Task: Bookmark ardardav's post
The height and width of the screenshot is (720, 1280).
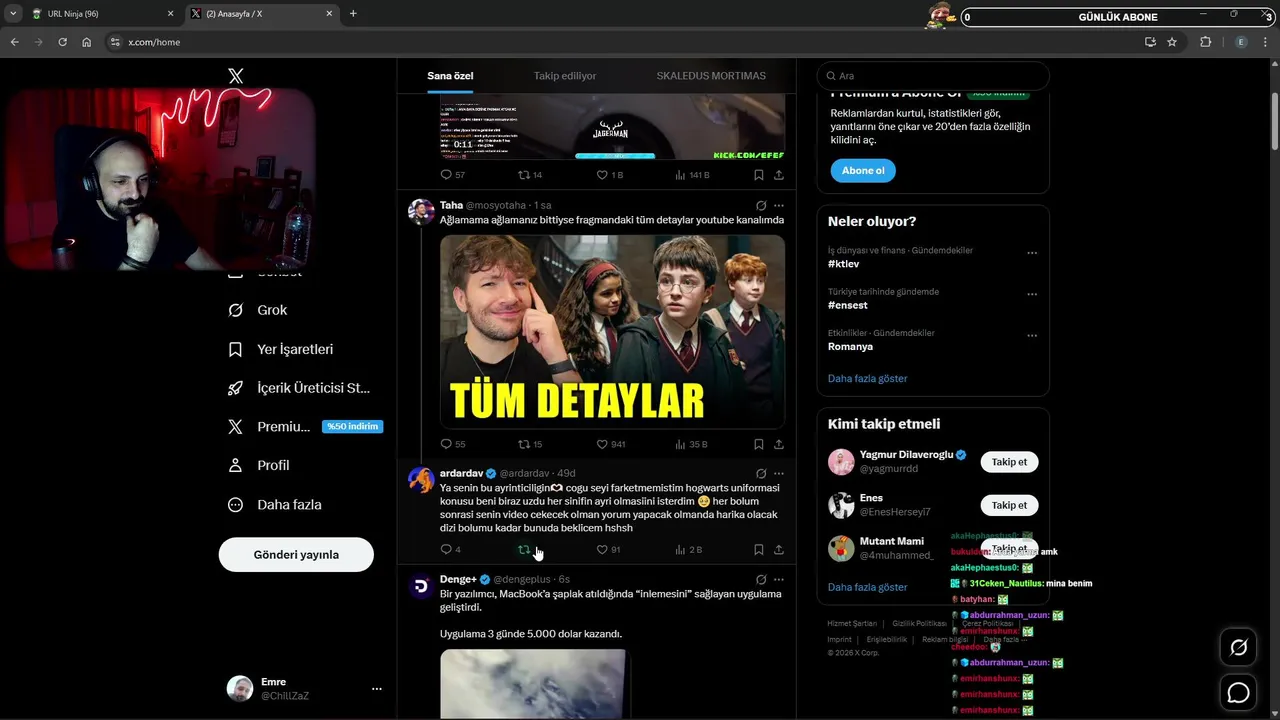Action: pos(759,549)
